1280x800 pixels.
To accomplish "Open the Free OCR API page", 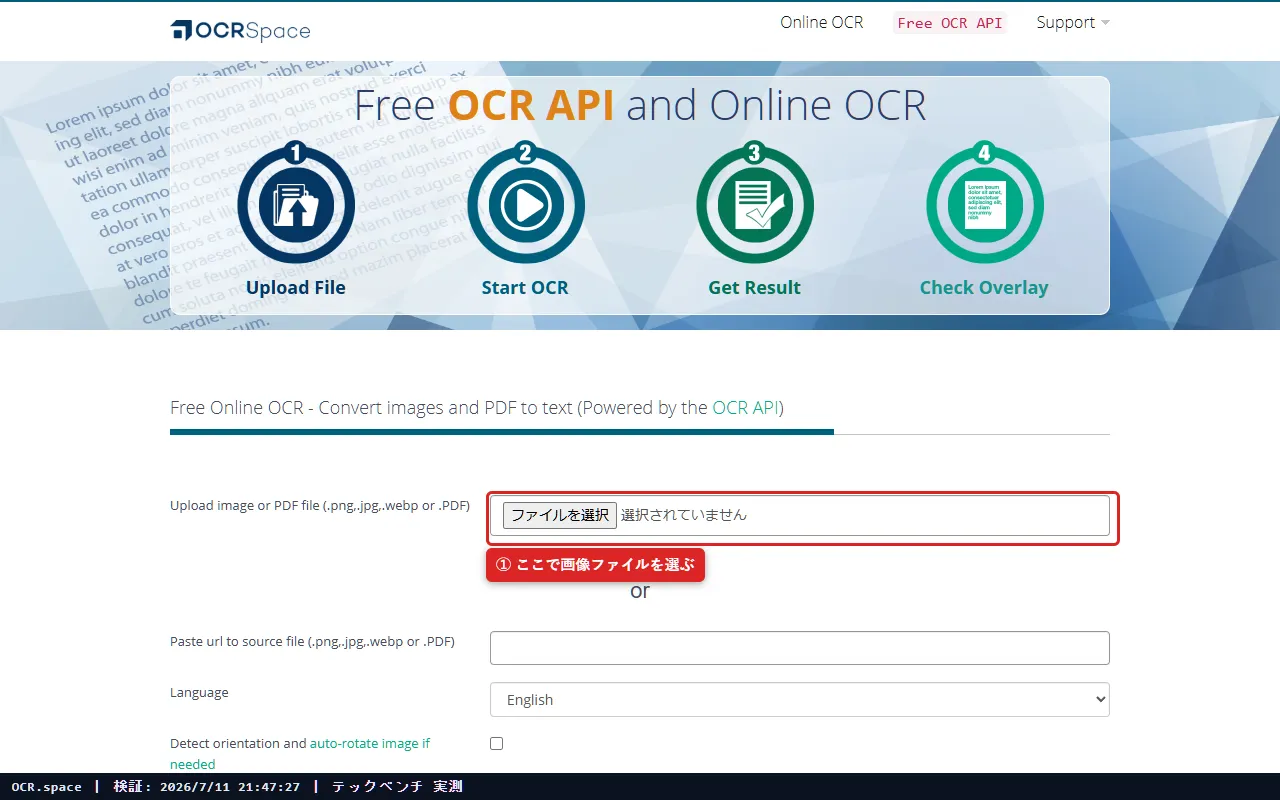I will click(x=949, y=23).
